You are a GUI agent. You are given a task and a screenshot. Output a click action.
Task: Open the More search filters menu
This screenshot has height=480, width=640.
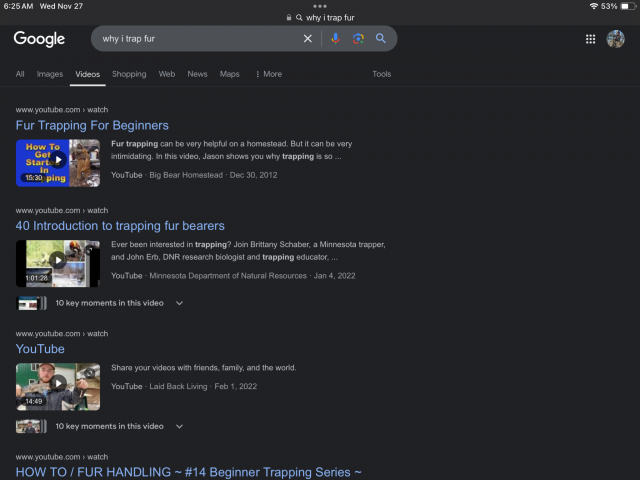click(x=269, y=74)
